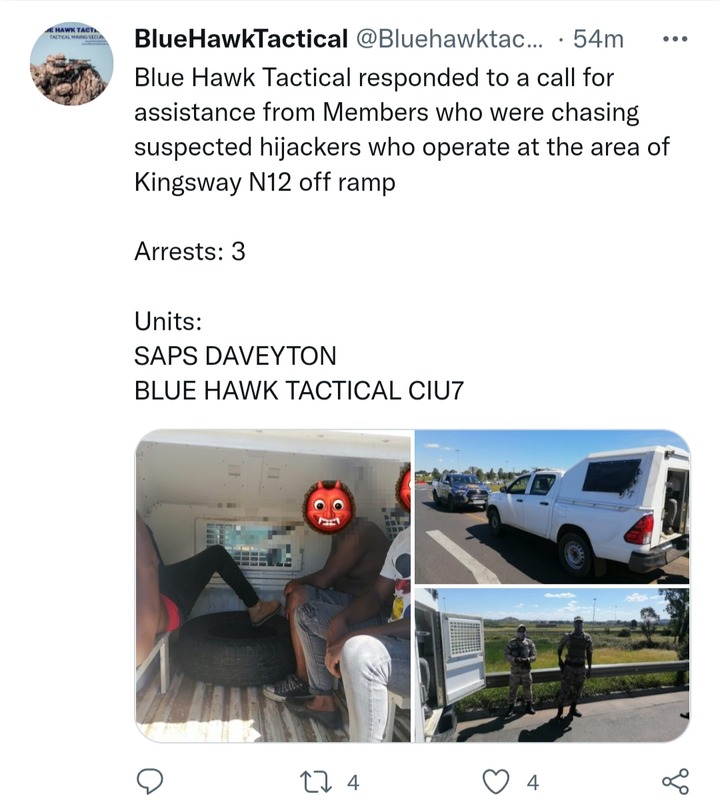Screen dimensions: 720x810
Task: Open the photo of suspects inside van
Action: tap(273, 586)
